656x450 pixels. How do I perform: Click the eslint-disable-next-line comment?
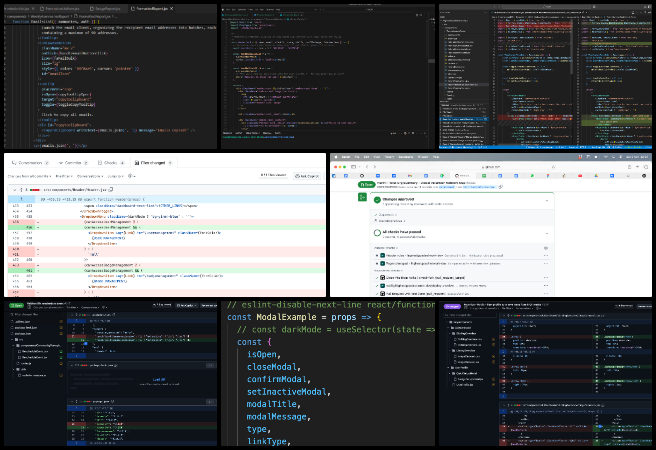click(x=331, y=304)
